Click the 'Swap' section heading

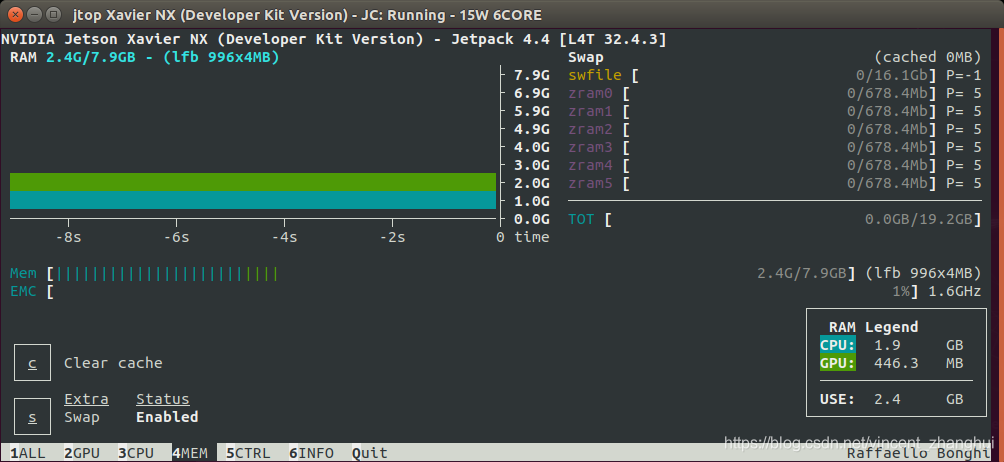pos(586,57)
